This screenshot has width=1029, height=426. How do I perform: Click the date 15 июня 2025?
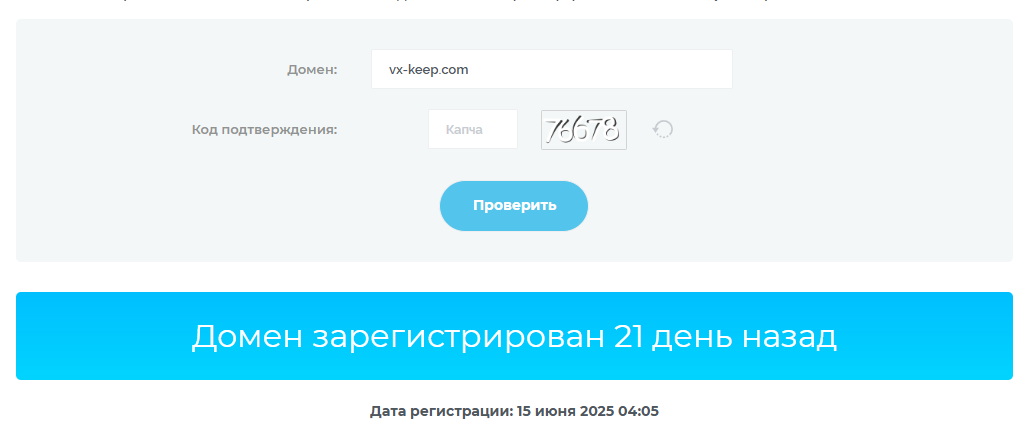[x=568, y=411]
